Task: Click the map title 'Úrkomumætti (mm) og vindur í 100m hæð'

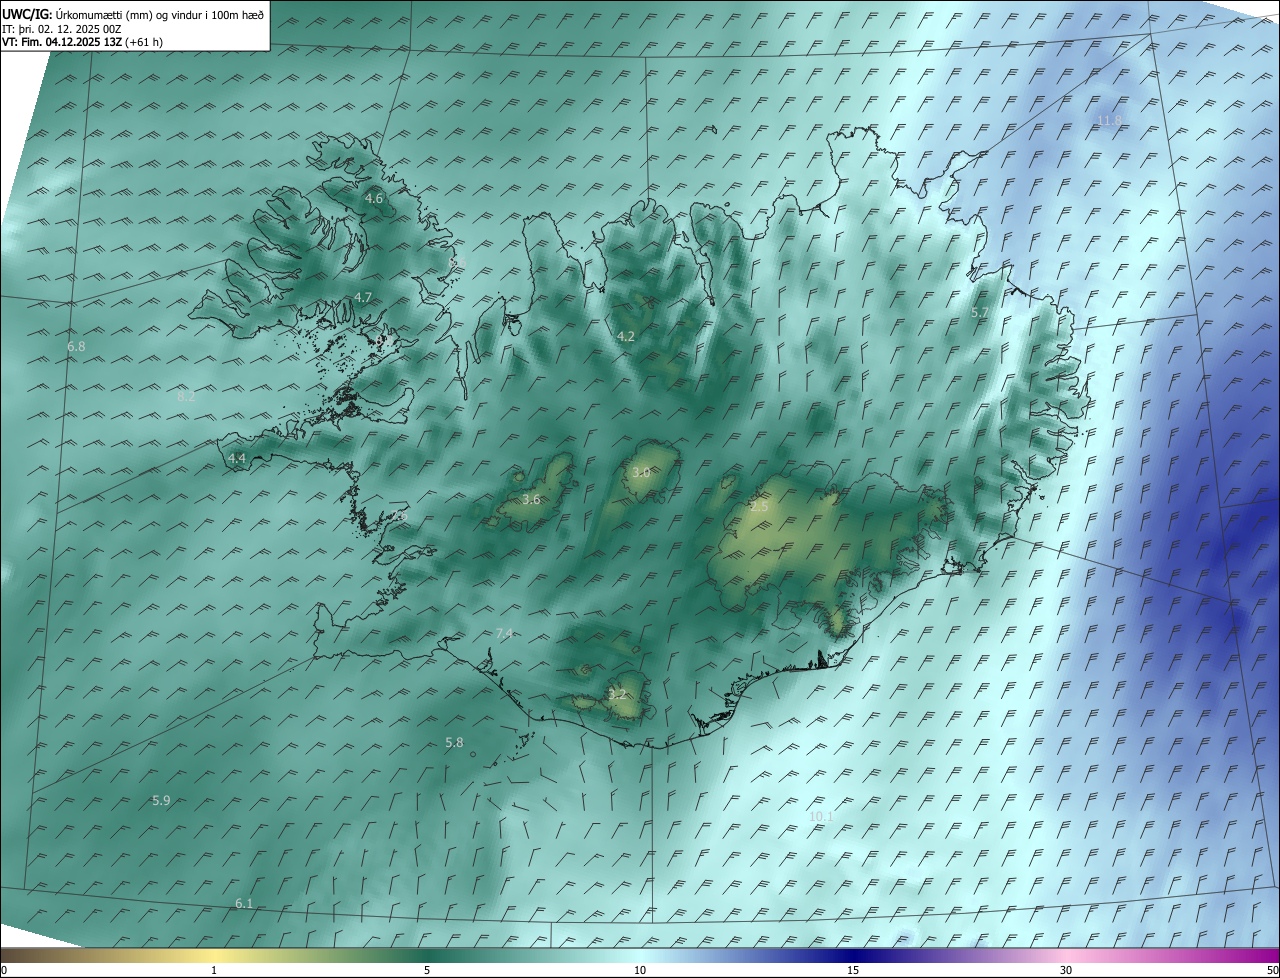Action: coord(160,14)
